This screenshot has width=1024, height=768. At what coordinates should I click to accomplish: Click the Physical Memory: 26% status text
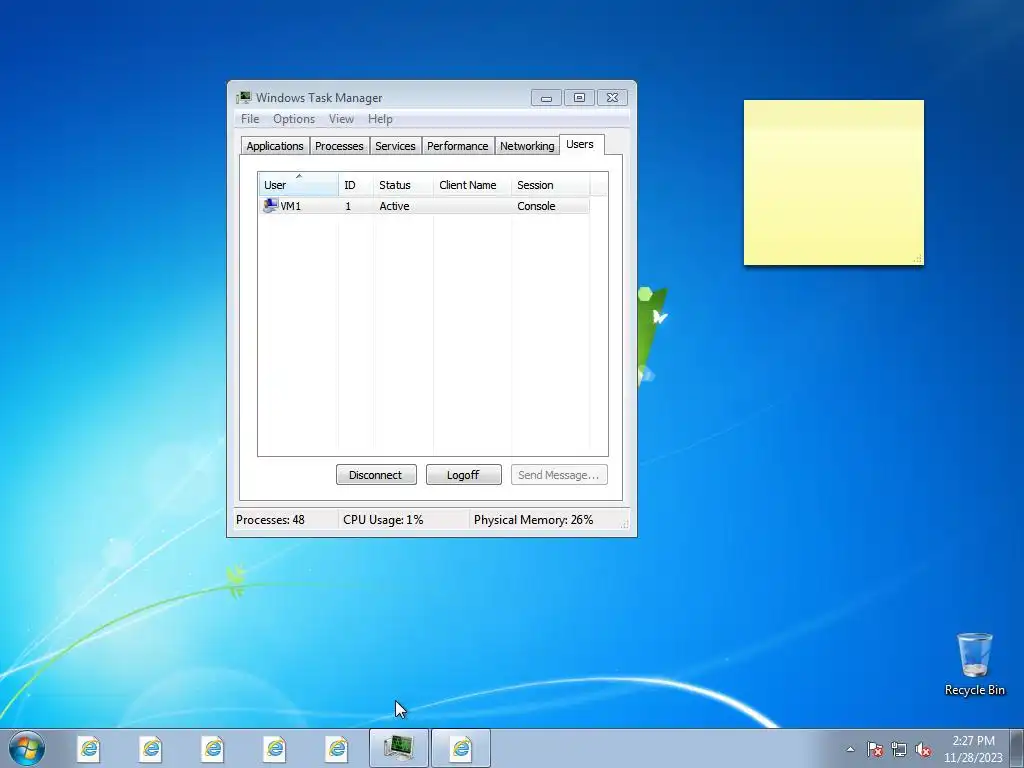click(534, 520)
